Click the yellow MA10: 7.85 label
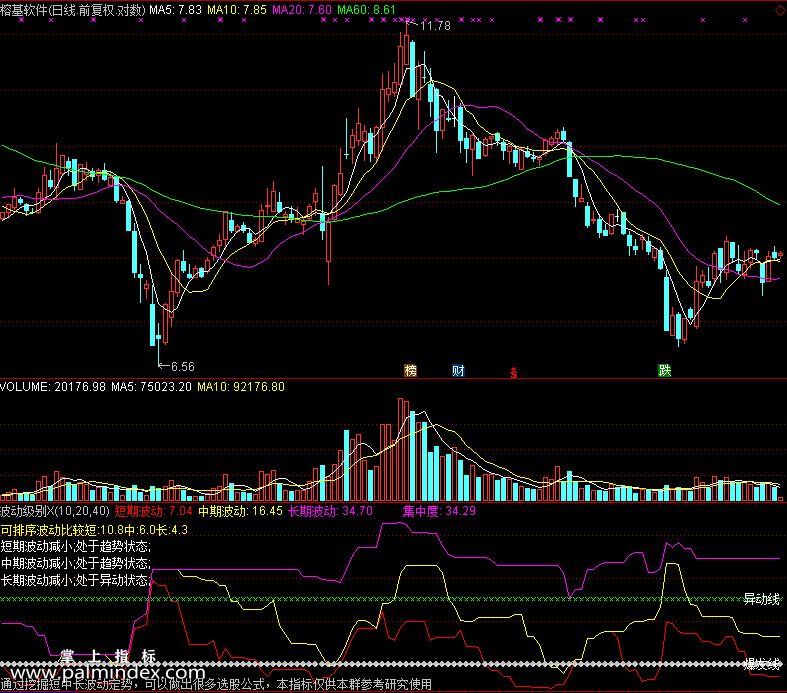The width and height of the screenshot is (787, 693). (237, 10)
